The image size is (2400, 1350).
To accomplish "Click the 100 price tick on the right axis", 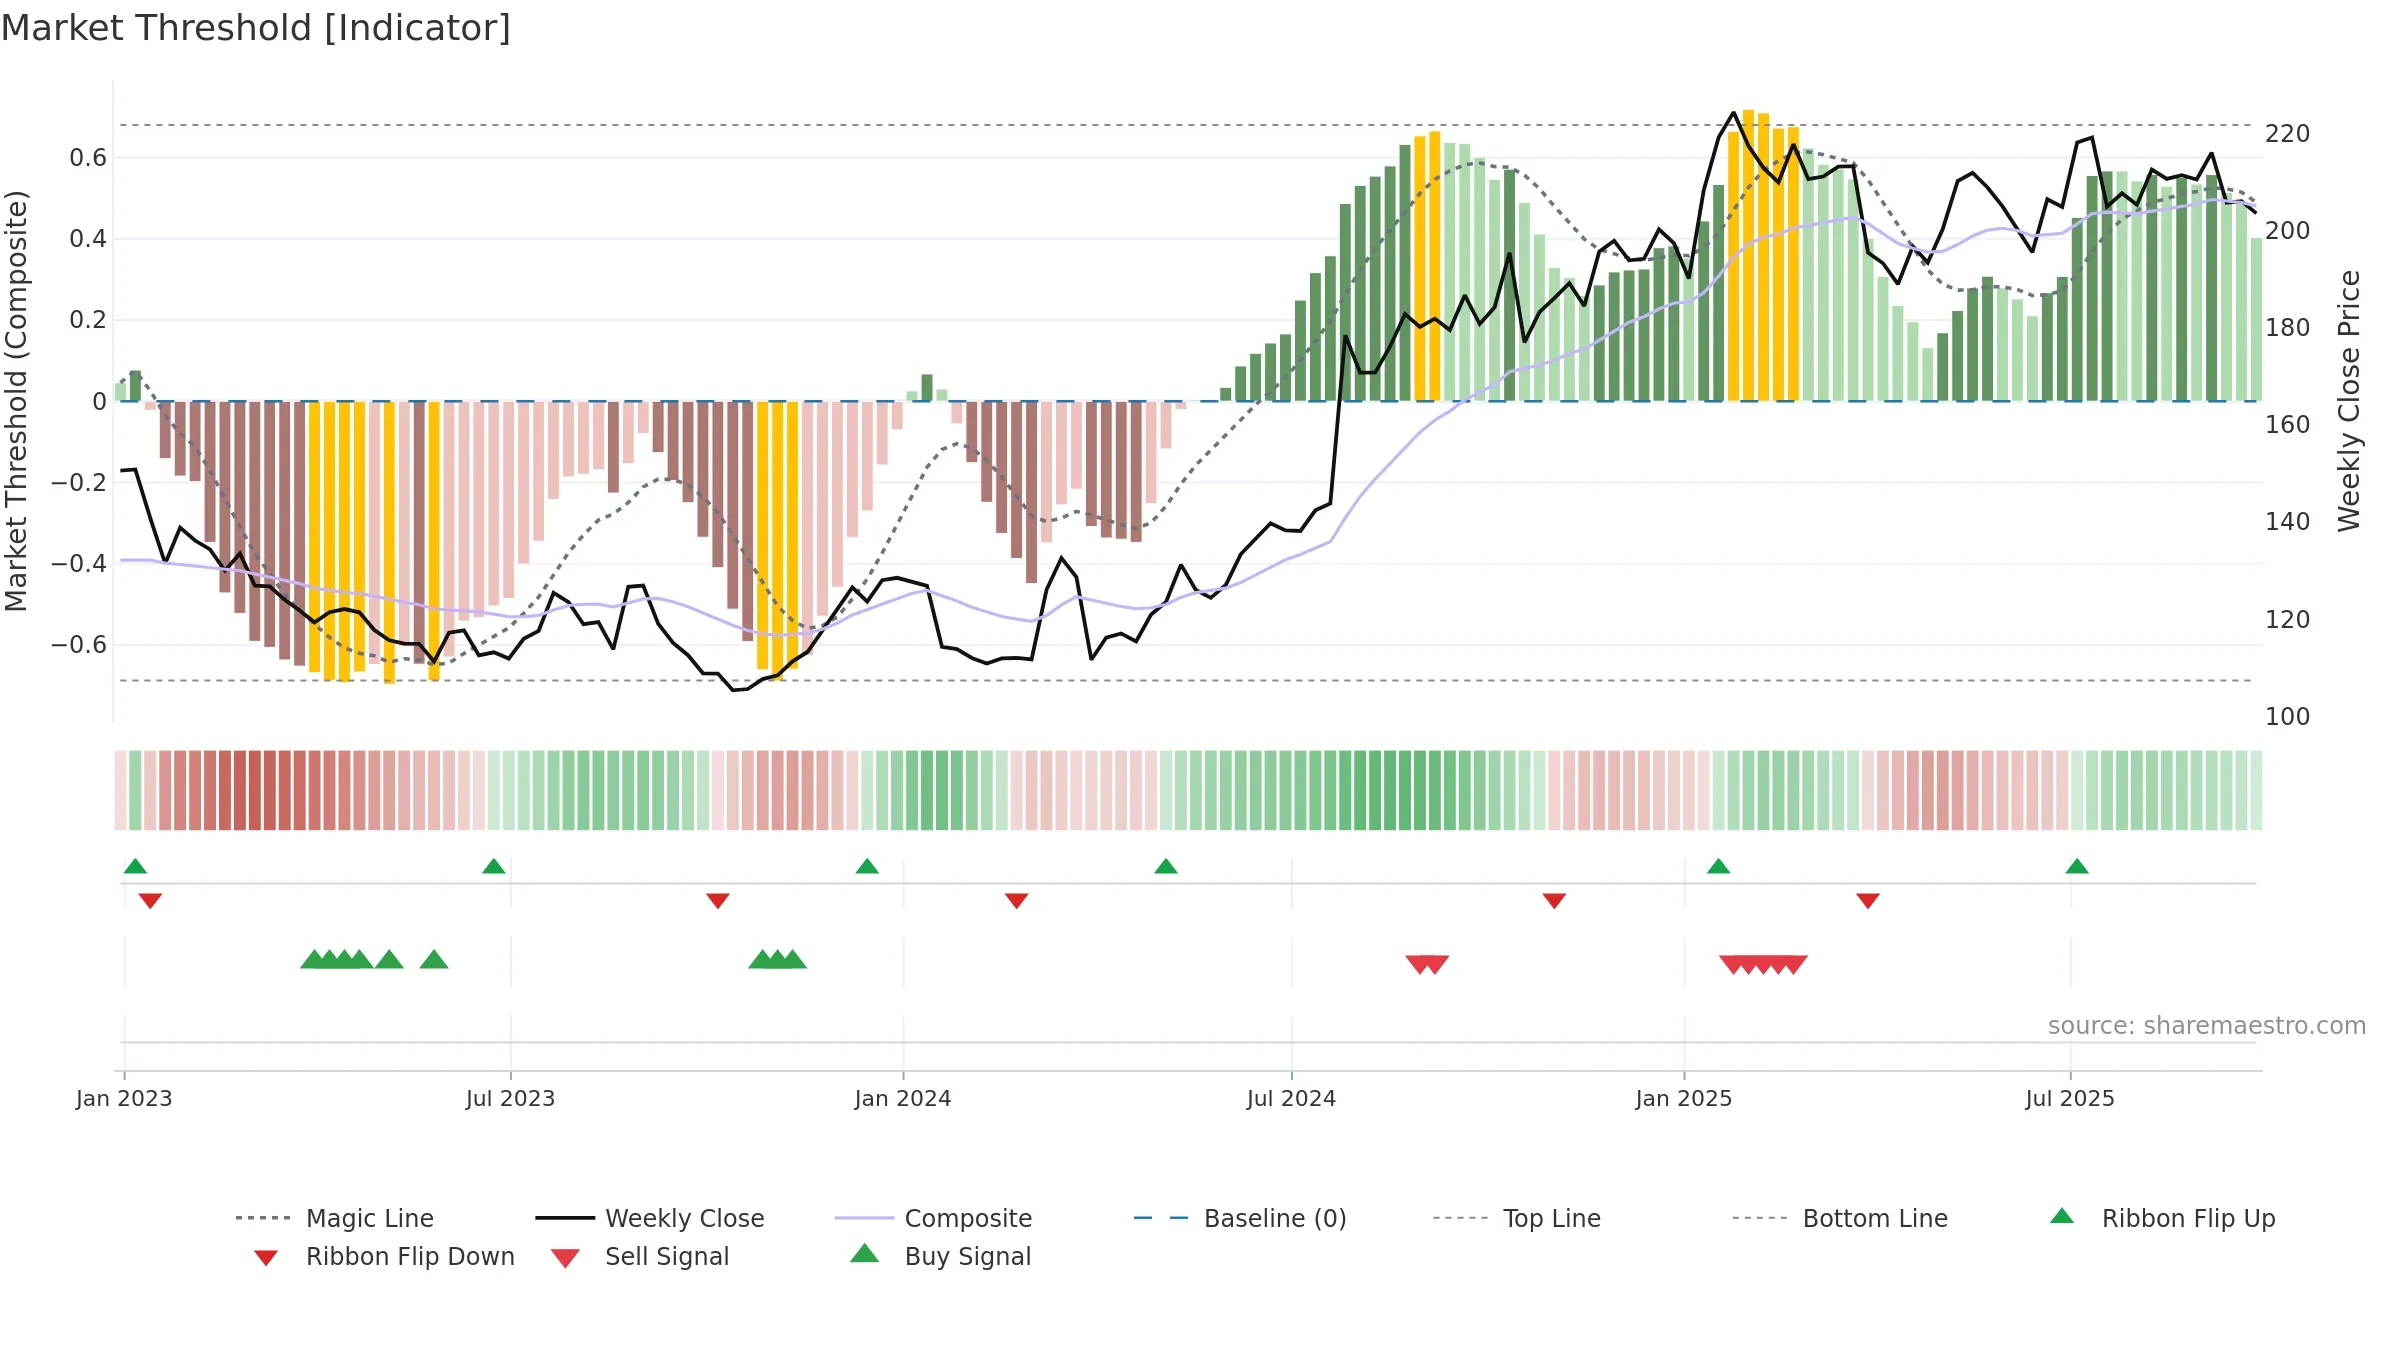I will 2288,716.
